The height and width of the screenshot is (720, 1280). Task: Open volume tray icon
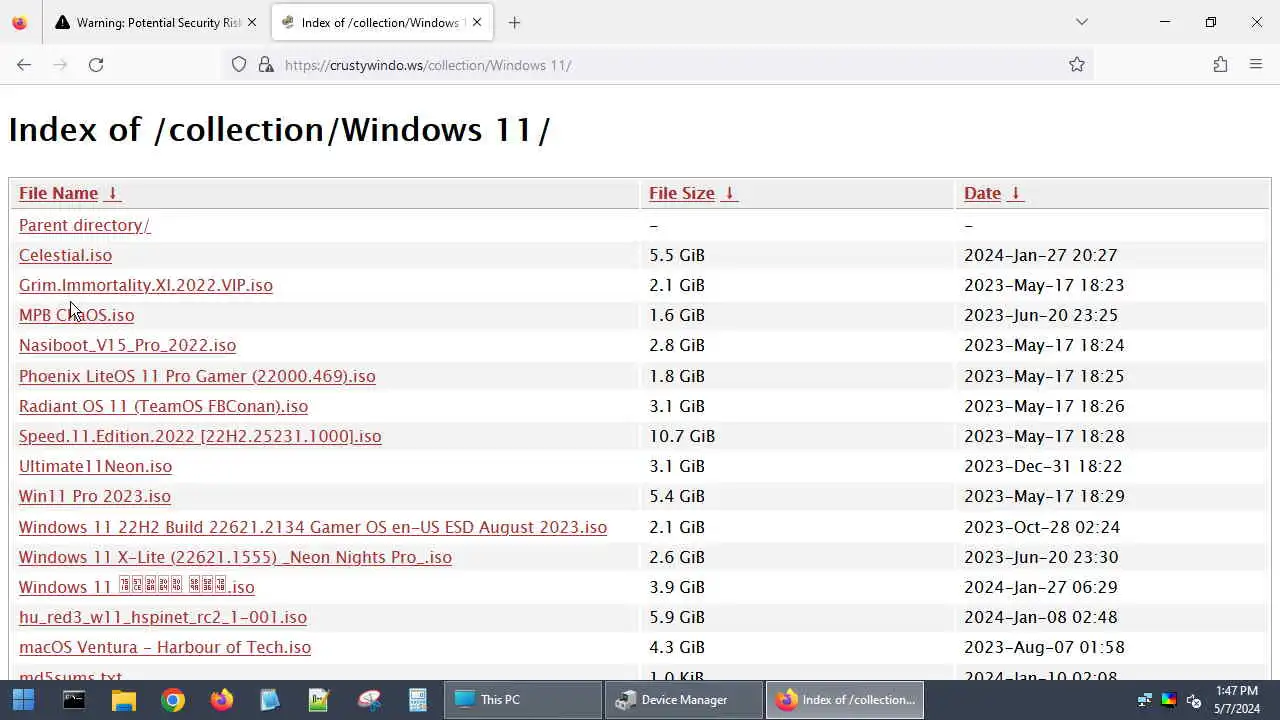click(x=1193, y=700)
